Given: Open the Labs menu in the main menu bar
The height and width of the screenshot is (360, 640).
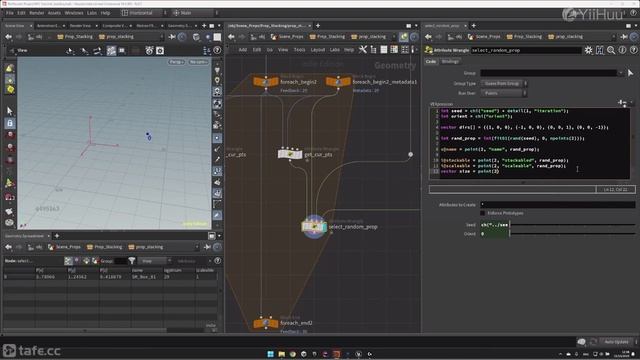Looking at the screenshot, I should pos(92,13).
